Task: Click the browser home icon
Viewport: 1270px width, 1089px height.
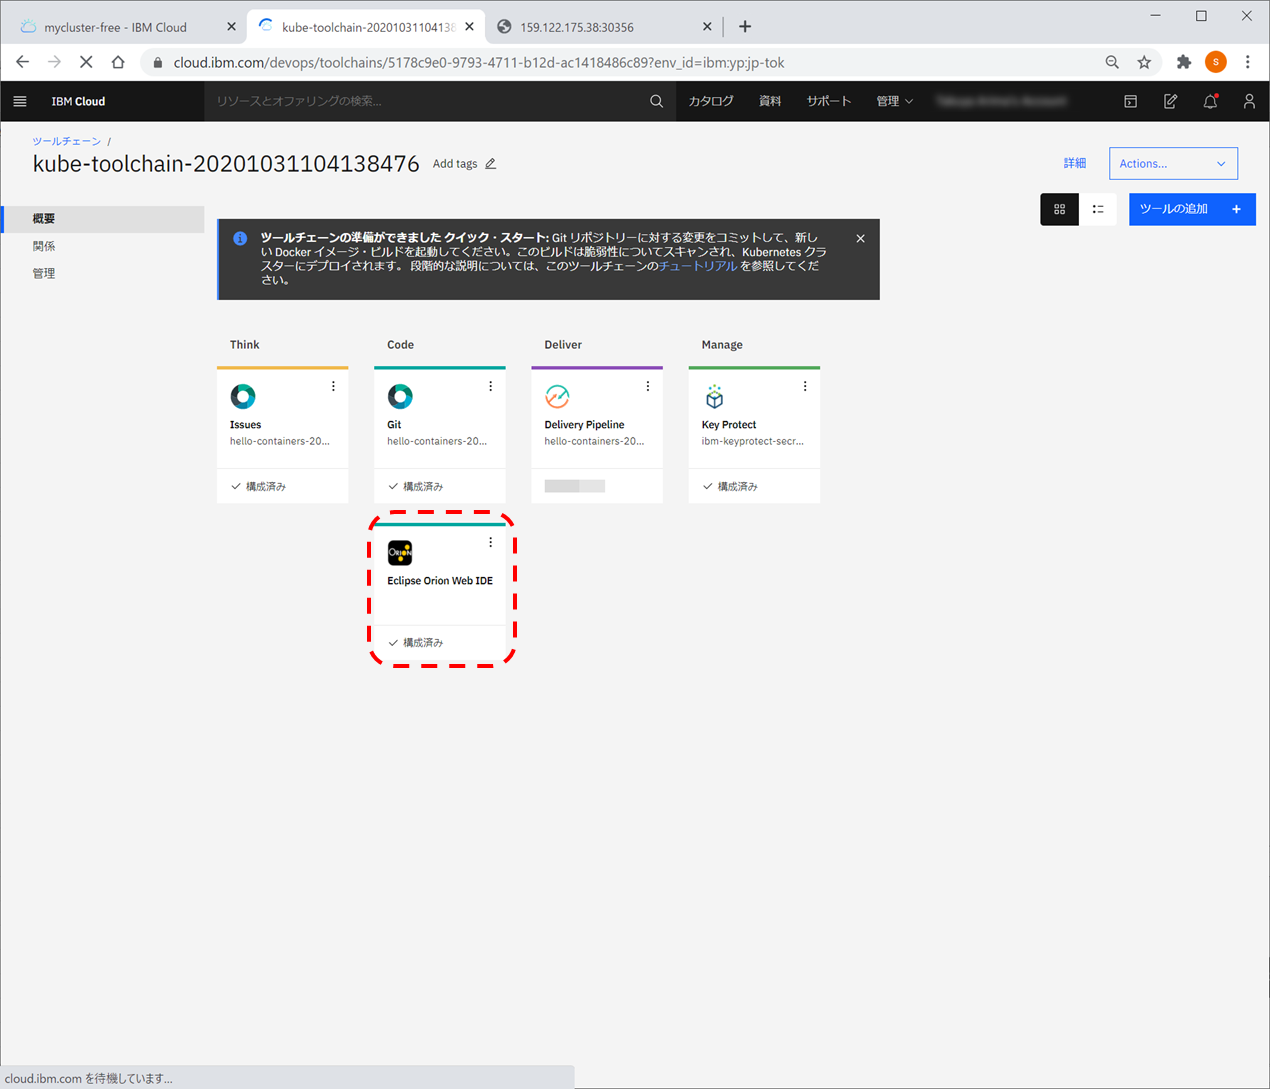Action: coord(118,62)
